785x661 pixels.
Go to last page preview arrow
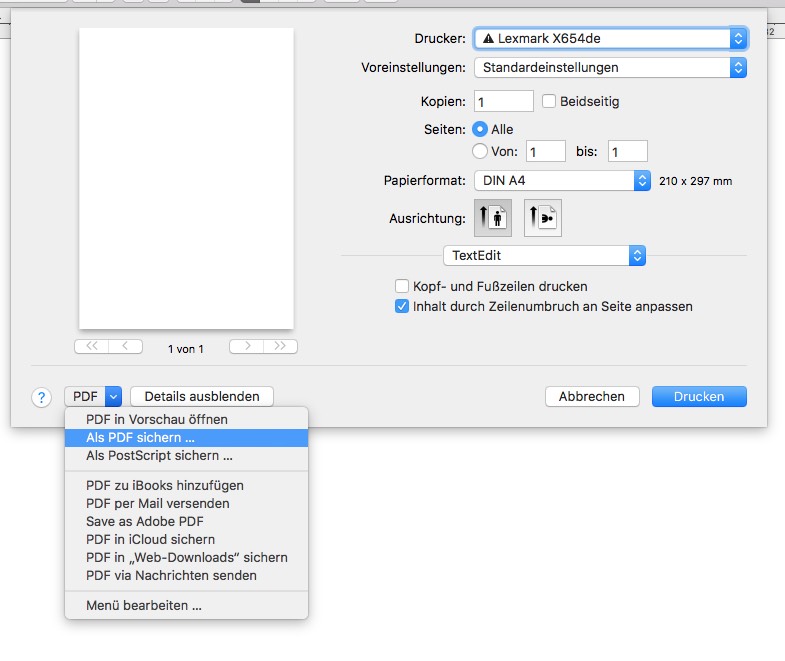coord(280,346)
